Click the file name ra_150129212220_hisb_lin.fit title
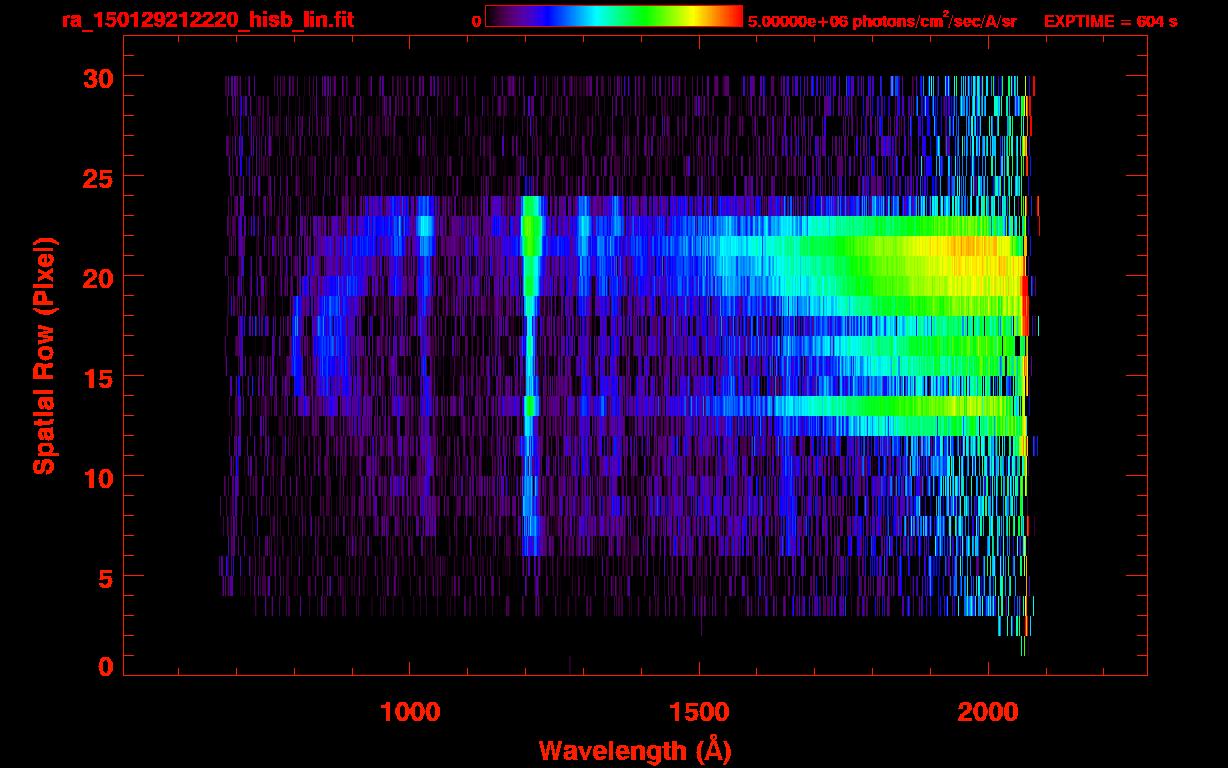 pyautogui.click(x=207, y=20)
